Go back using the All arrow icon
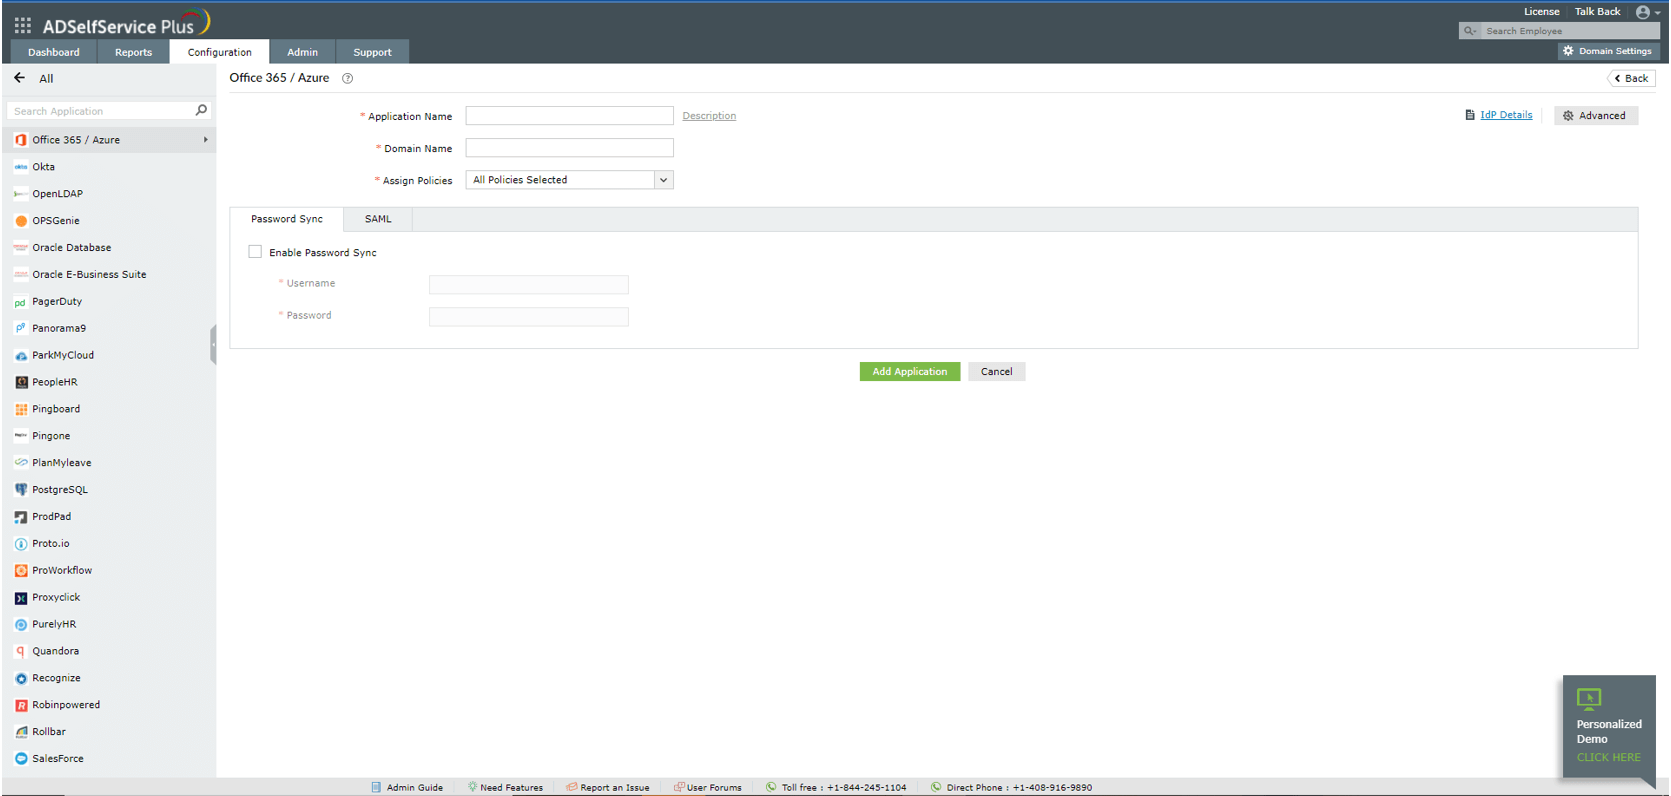This screenshot has height=796, width=1671. 20,78
